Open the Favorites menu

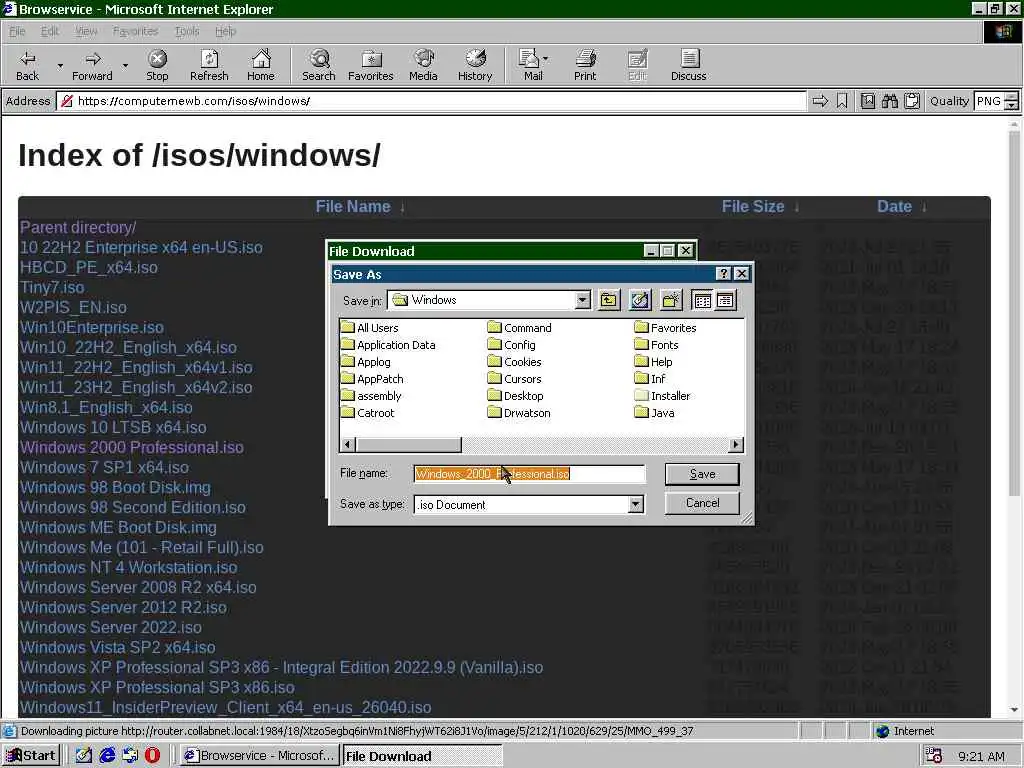[135, 31]
